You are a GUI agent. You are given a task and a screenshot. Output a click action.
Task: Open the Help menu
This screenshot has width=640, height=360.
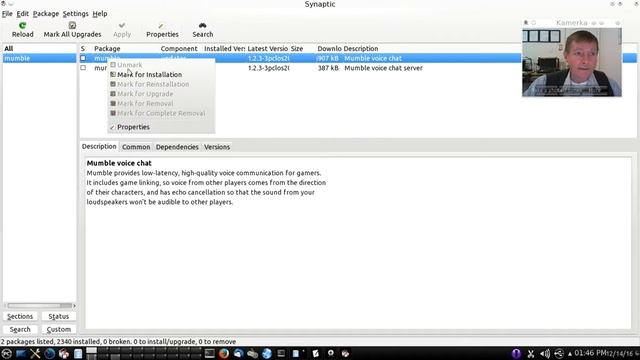[100, 14]
